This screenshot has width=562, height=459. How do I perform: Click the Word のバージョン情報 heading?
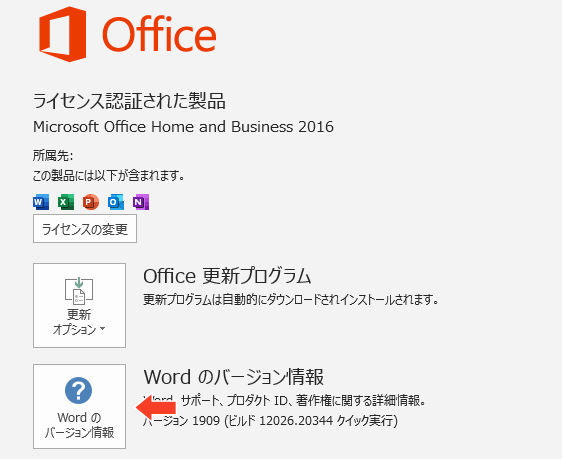[x=234, y=377]
